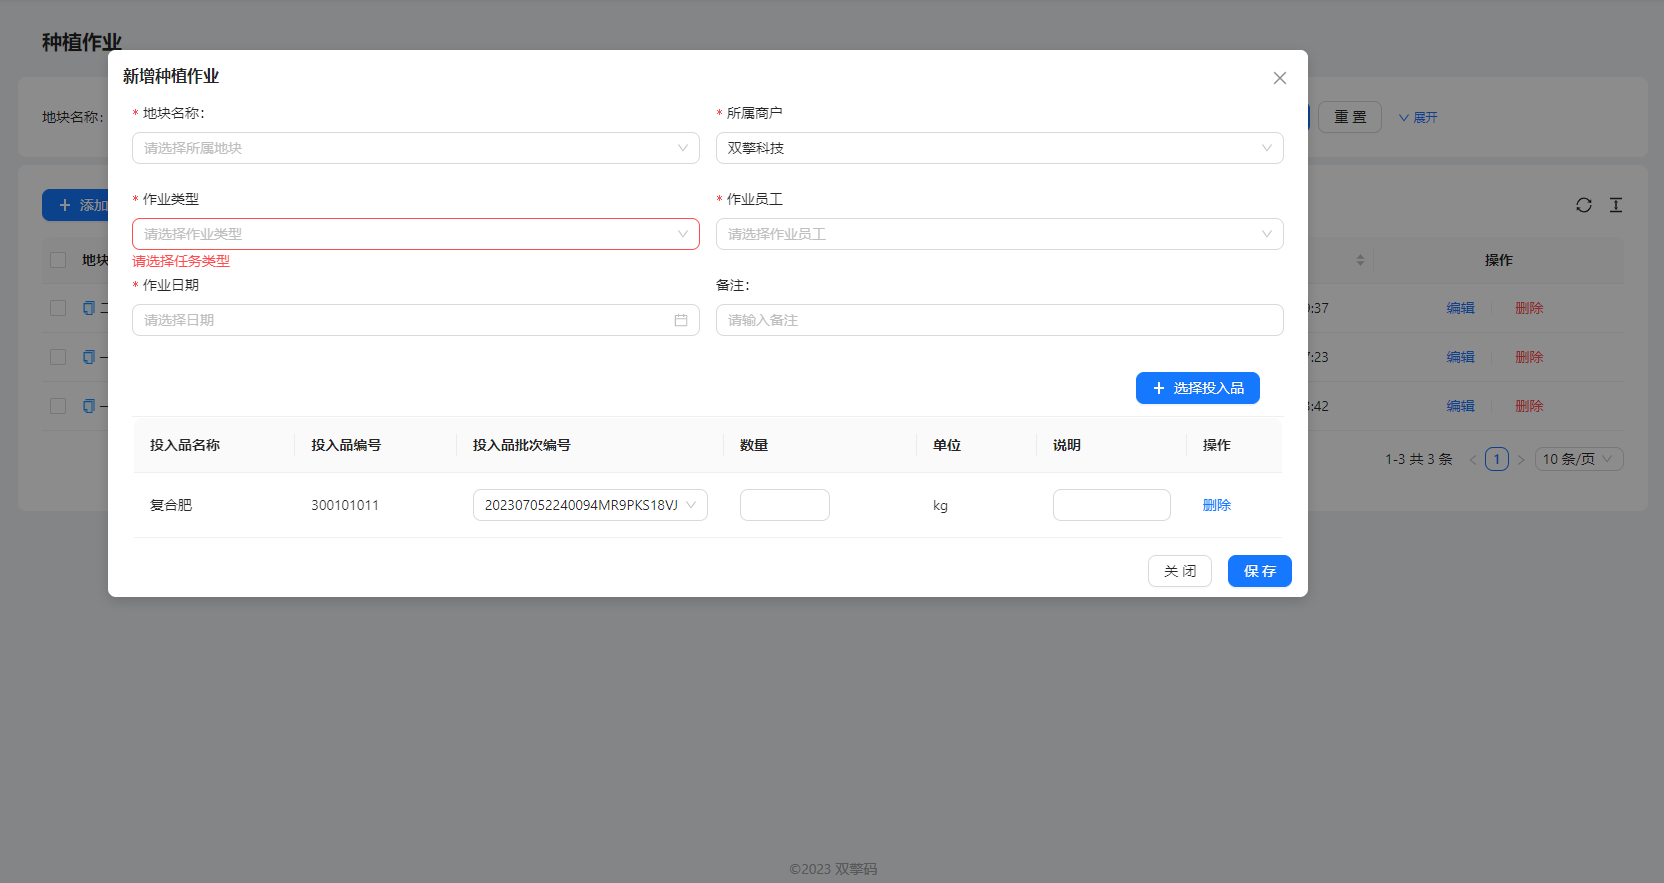
Task: Click the copy icon in second table row
Action: coord(89,357)
